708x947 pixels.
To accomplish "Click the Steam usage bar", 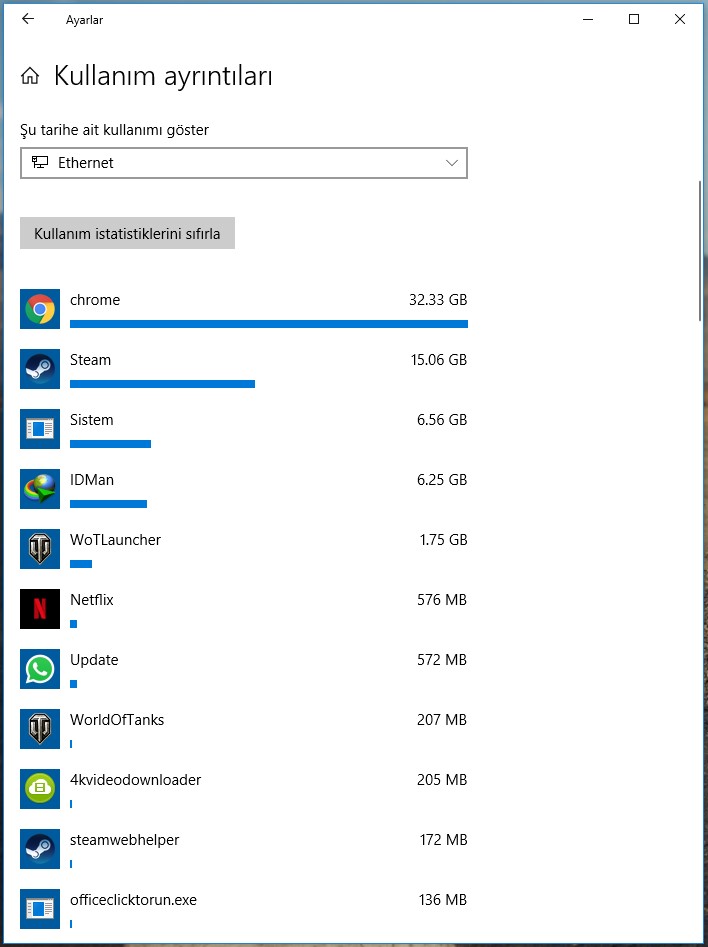I will point(162,384).
